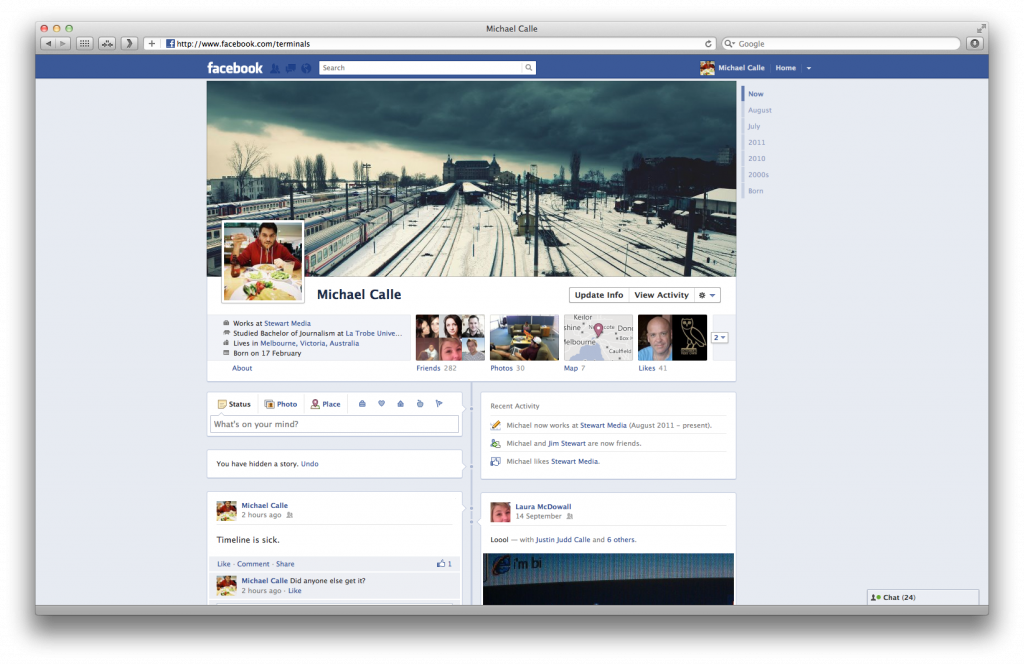Open the Chat (24) bar

(923, 597)
